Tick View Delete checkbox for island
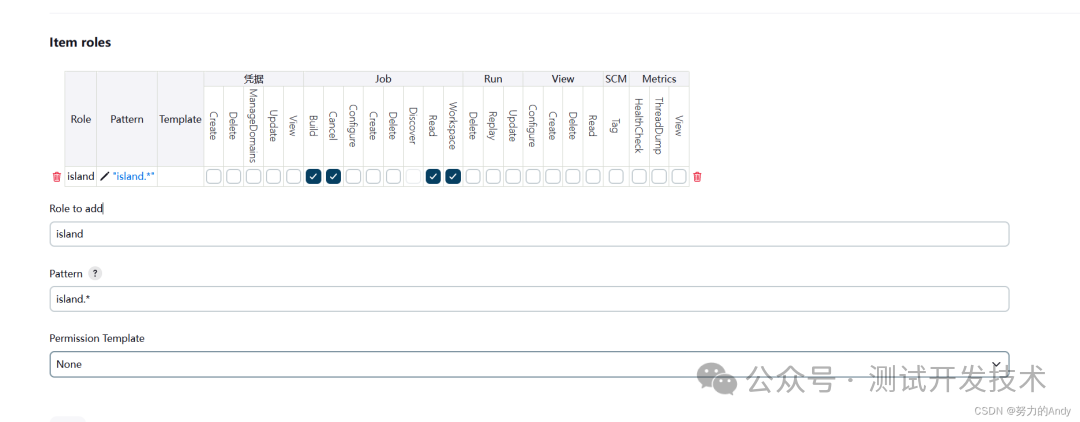Image resolution: width=1080 pixels, height=422 pixels. [x=573, y=176]
